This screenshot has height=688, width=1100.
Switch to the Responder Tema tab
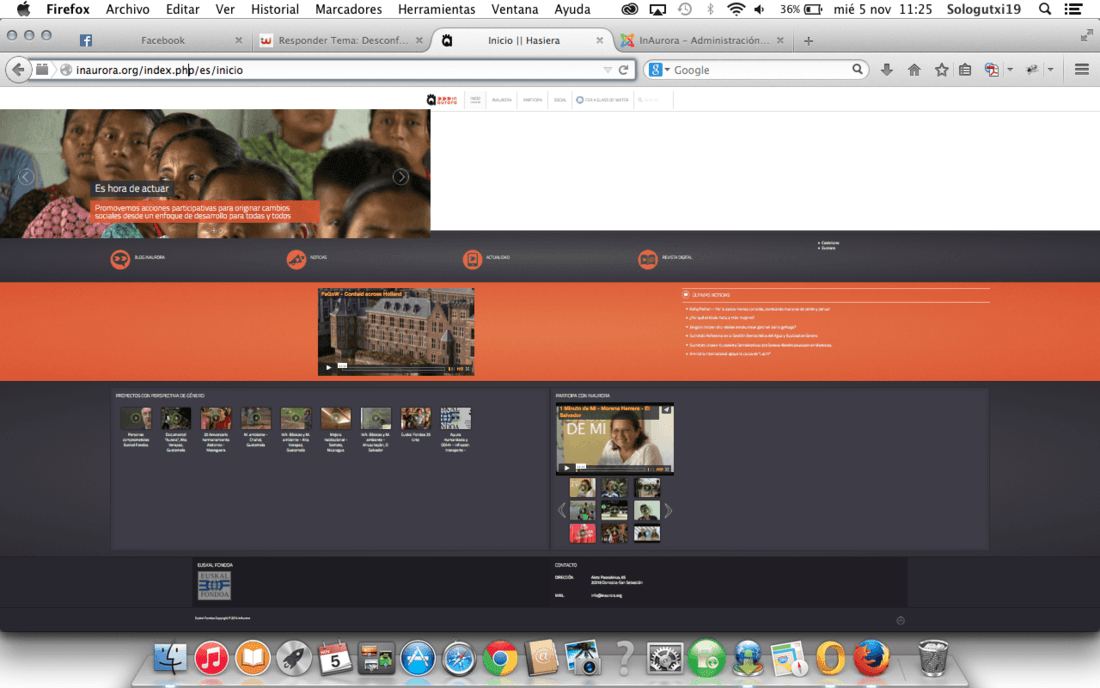342,41
